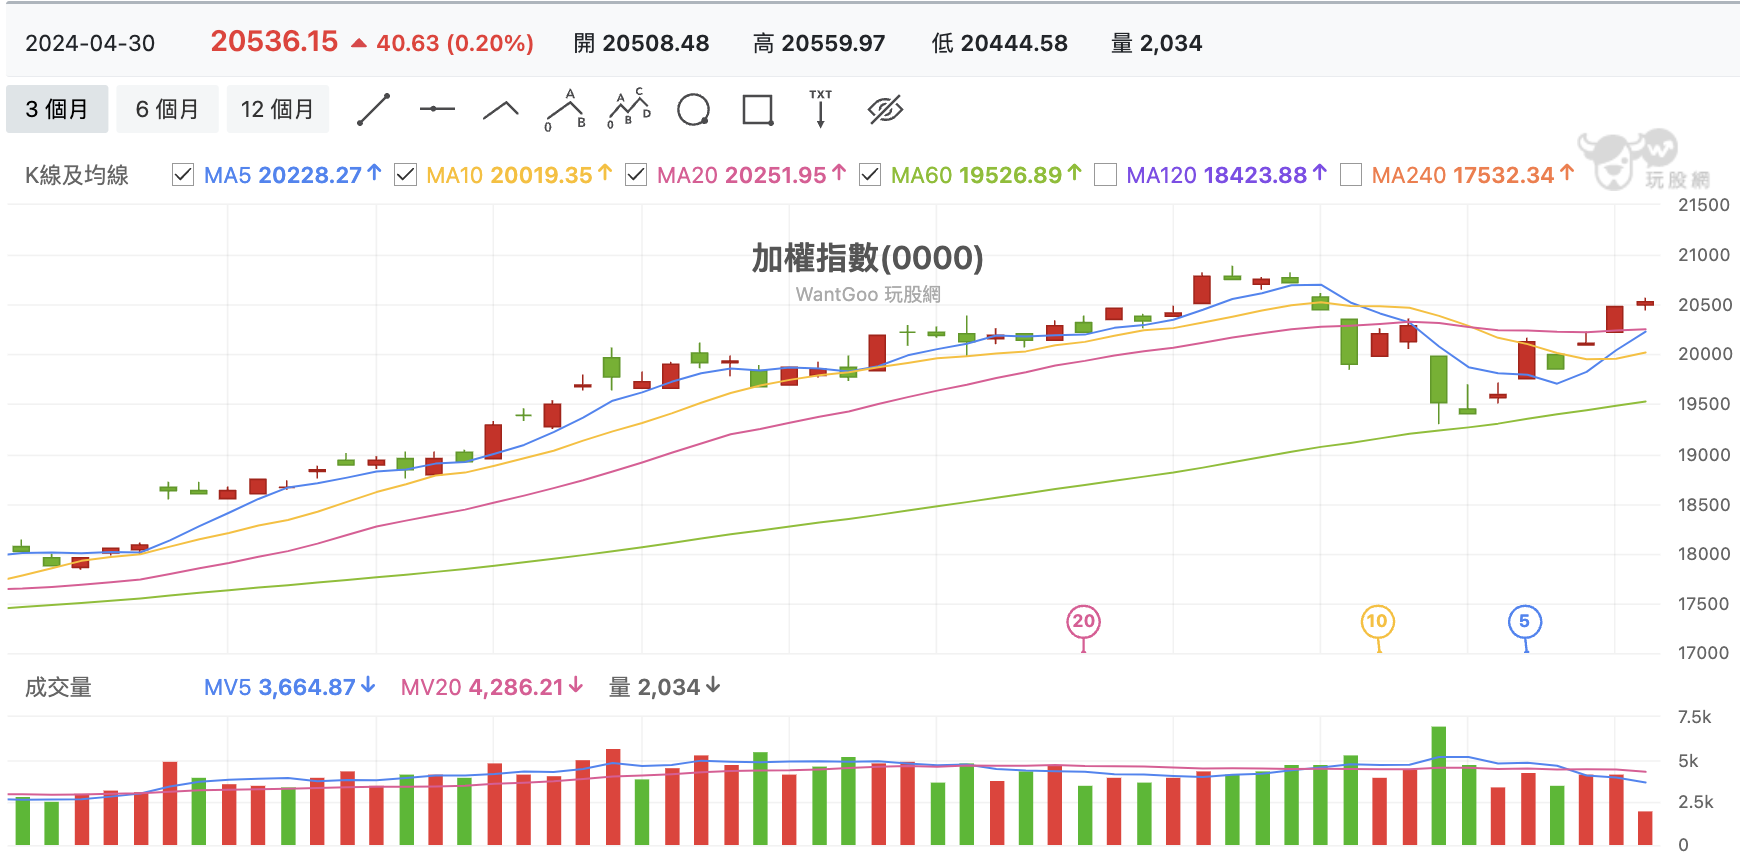
Task: Click the date 2024-04-30
Action: click(90, 43)
